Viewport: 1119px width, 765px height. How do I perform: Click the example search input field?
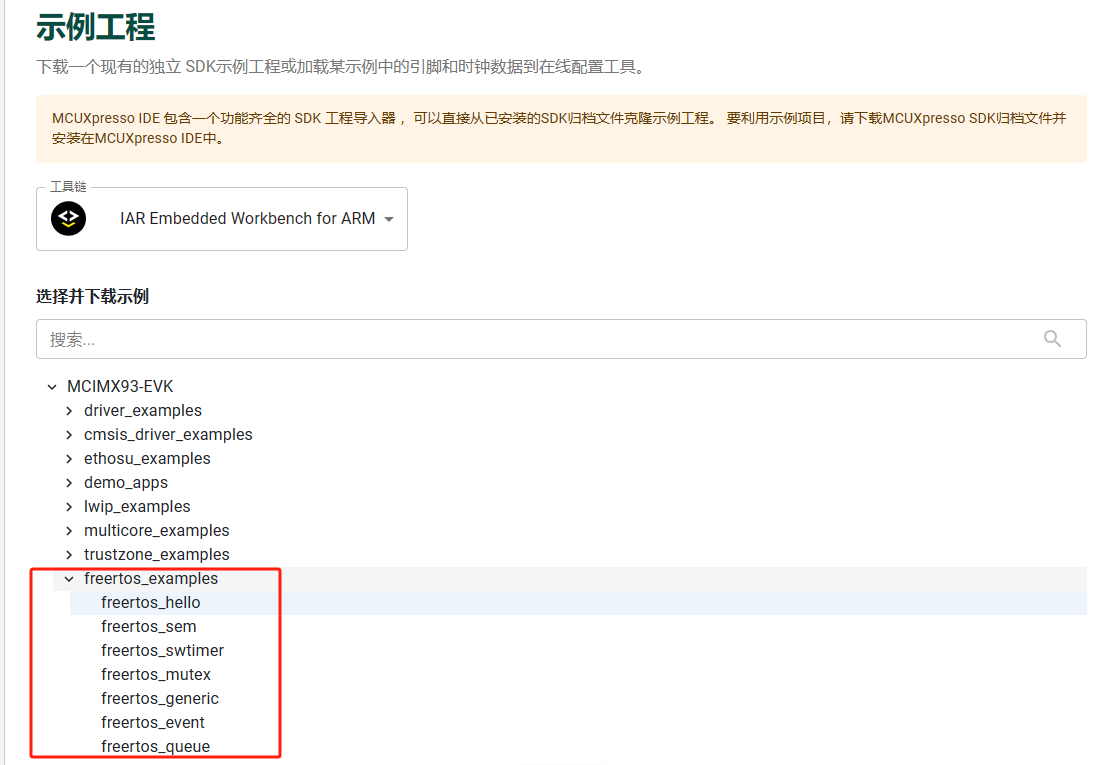coord(530,339)
